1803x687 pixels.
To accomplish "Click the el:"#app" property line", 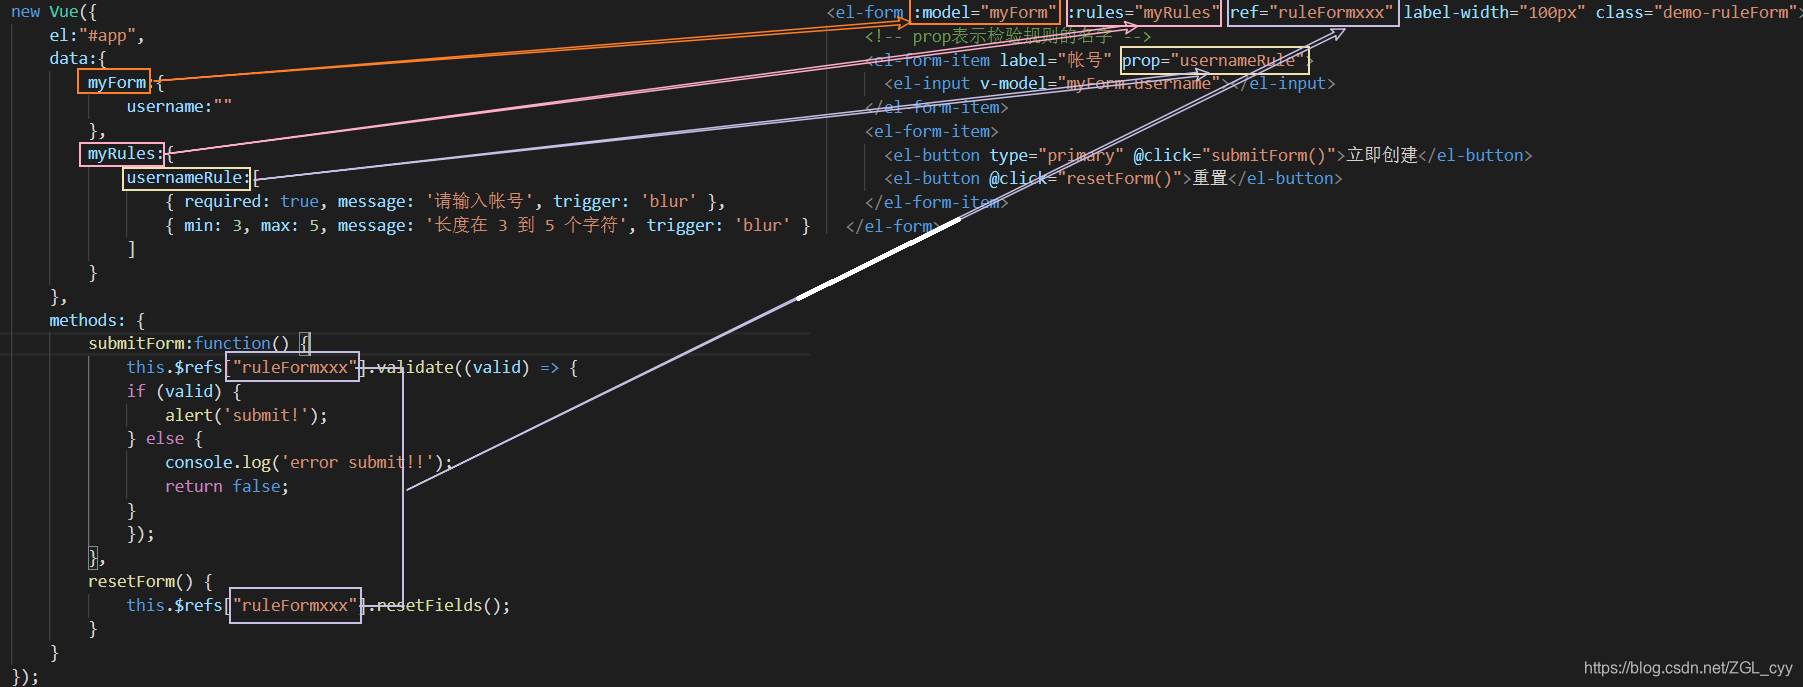I will 97,36.
